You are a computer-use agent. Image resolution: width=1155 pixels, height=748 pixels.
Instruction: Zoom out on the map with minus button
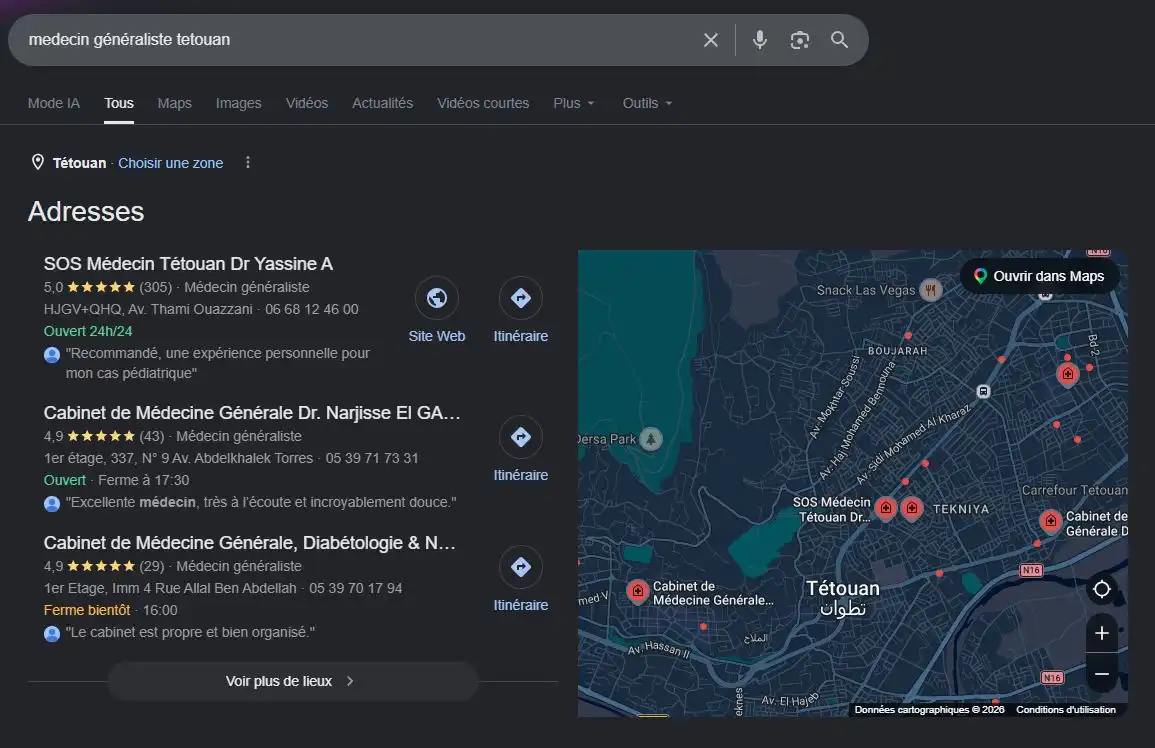pyautogui.click(x=1101, y=674)
